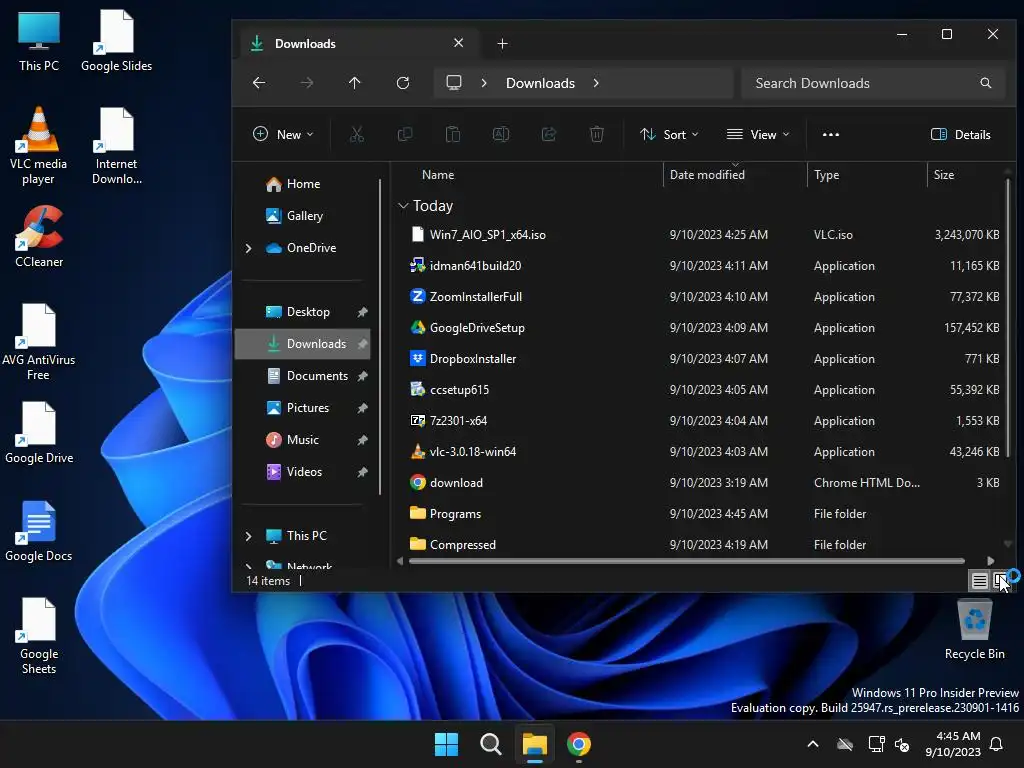Viewport: 1024px width, 768px height.
Task: Collapse the Today group
Action: click(x=404, y=206)
